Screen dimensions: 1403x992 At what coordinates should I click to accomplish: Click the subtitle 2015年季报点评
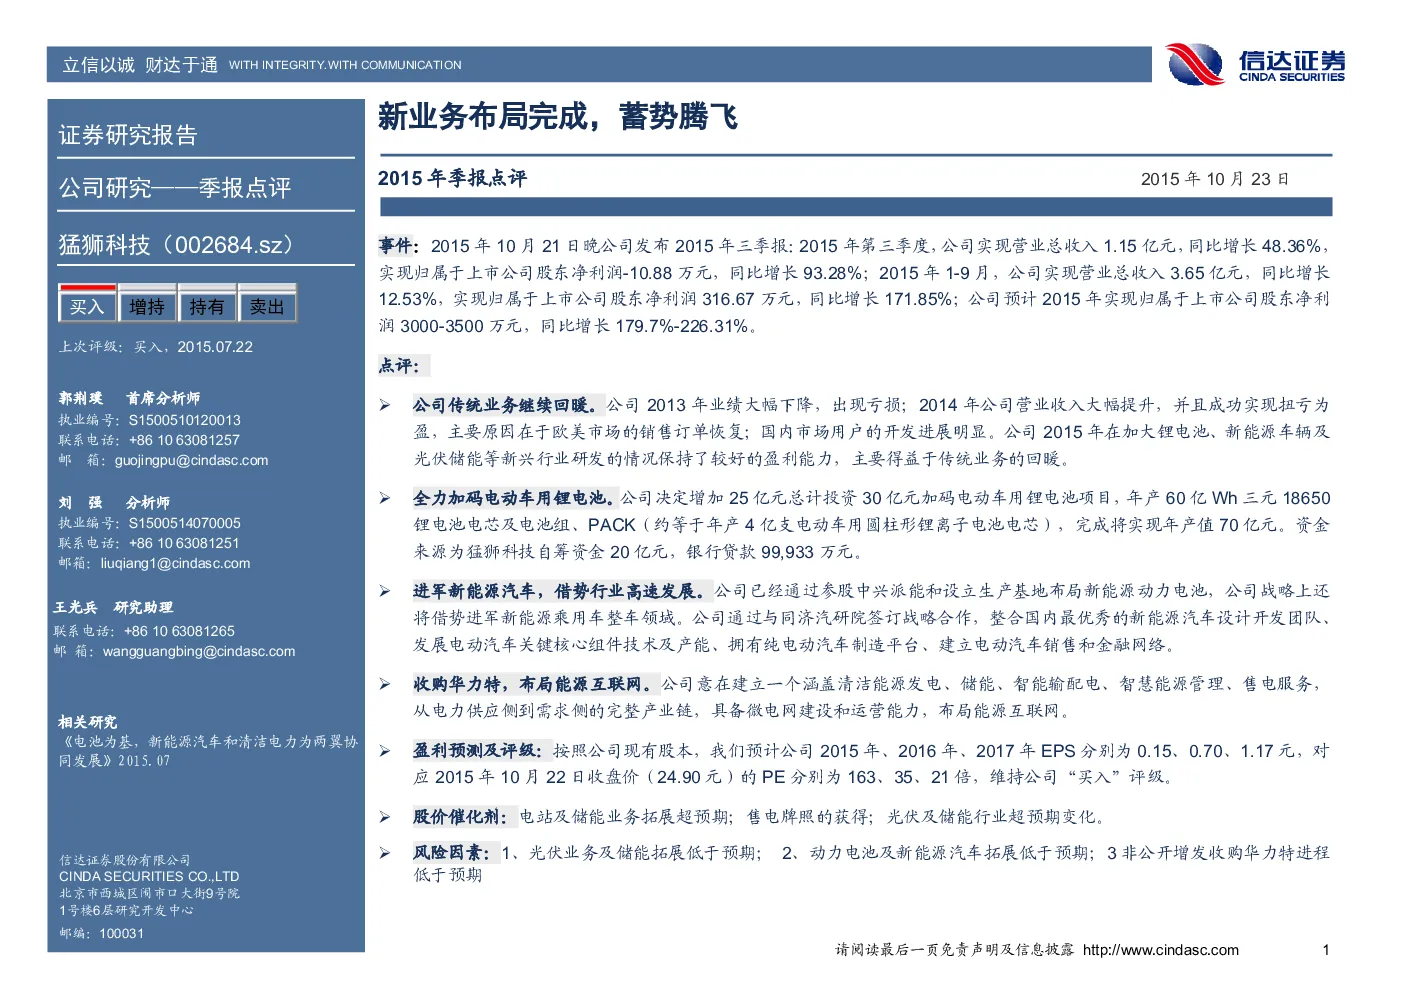[x=452, y=178]
